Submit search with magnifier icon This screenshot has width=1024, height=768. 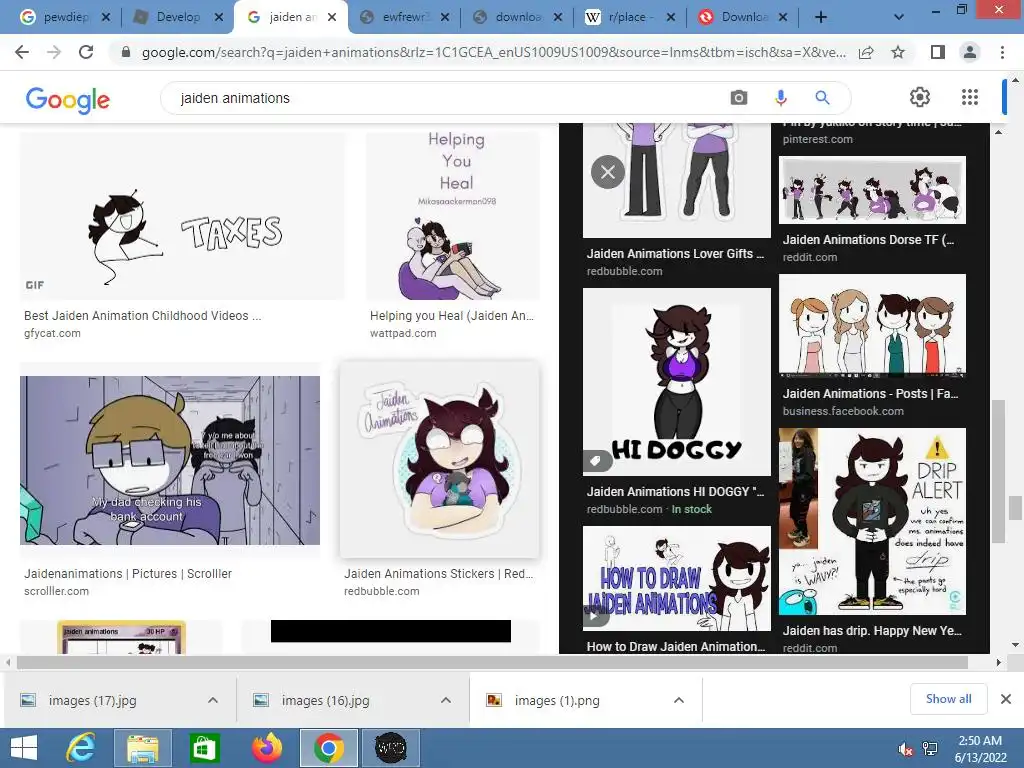822,98
